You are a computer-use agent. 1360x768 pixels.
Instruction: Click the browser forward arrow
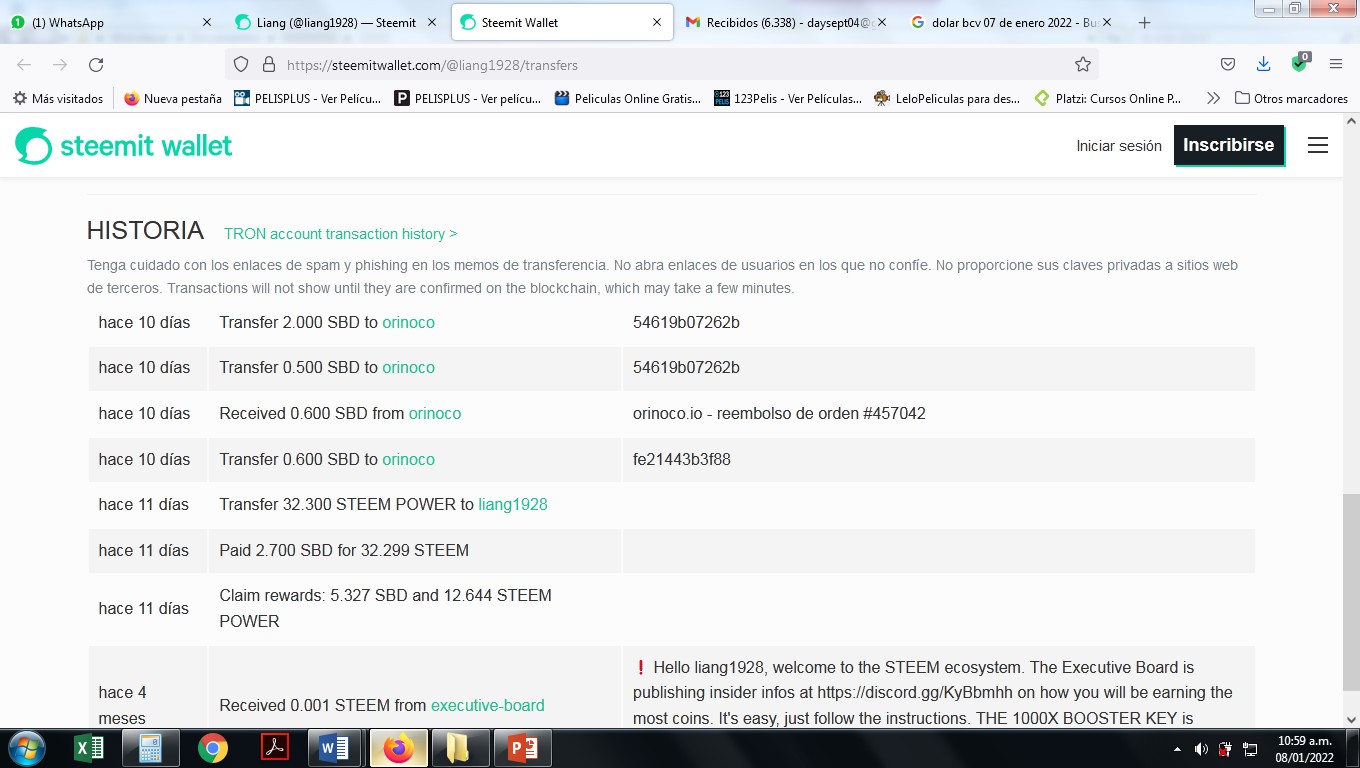[x=60, y=65]
